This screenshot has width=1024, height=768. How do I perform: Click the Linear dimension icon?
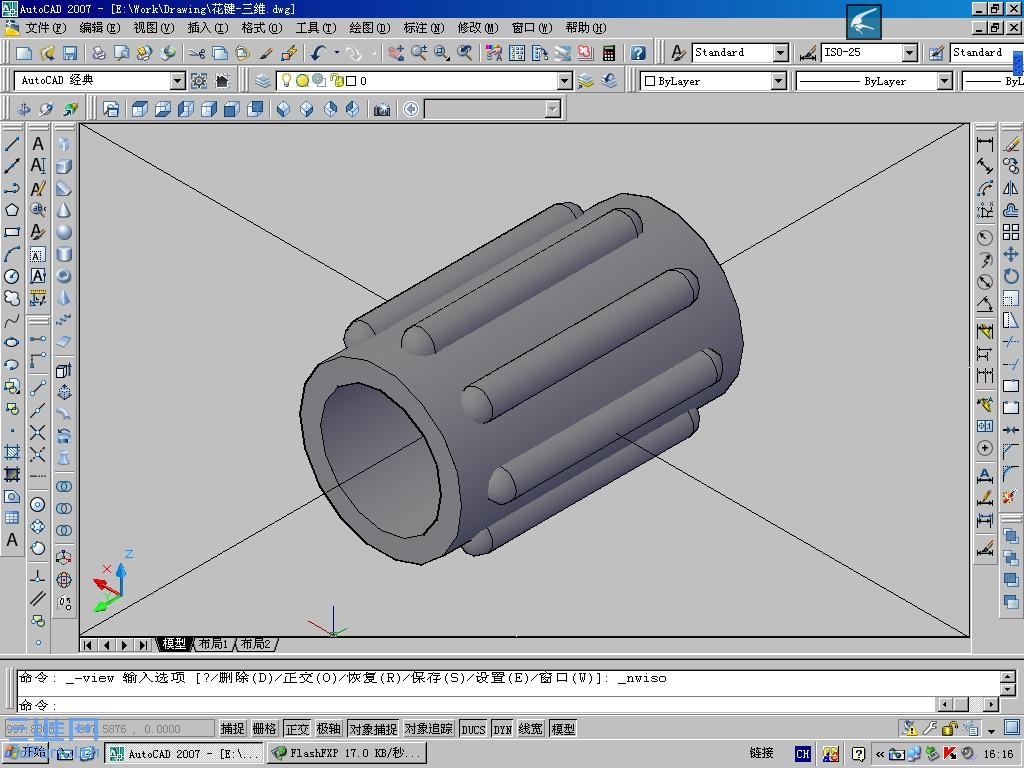tap(985, 144)
